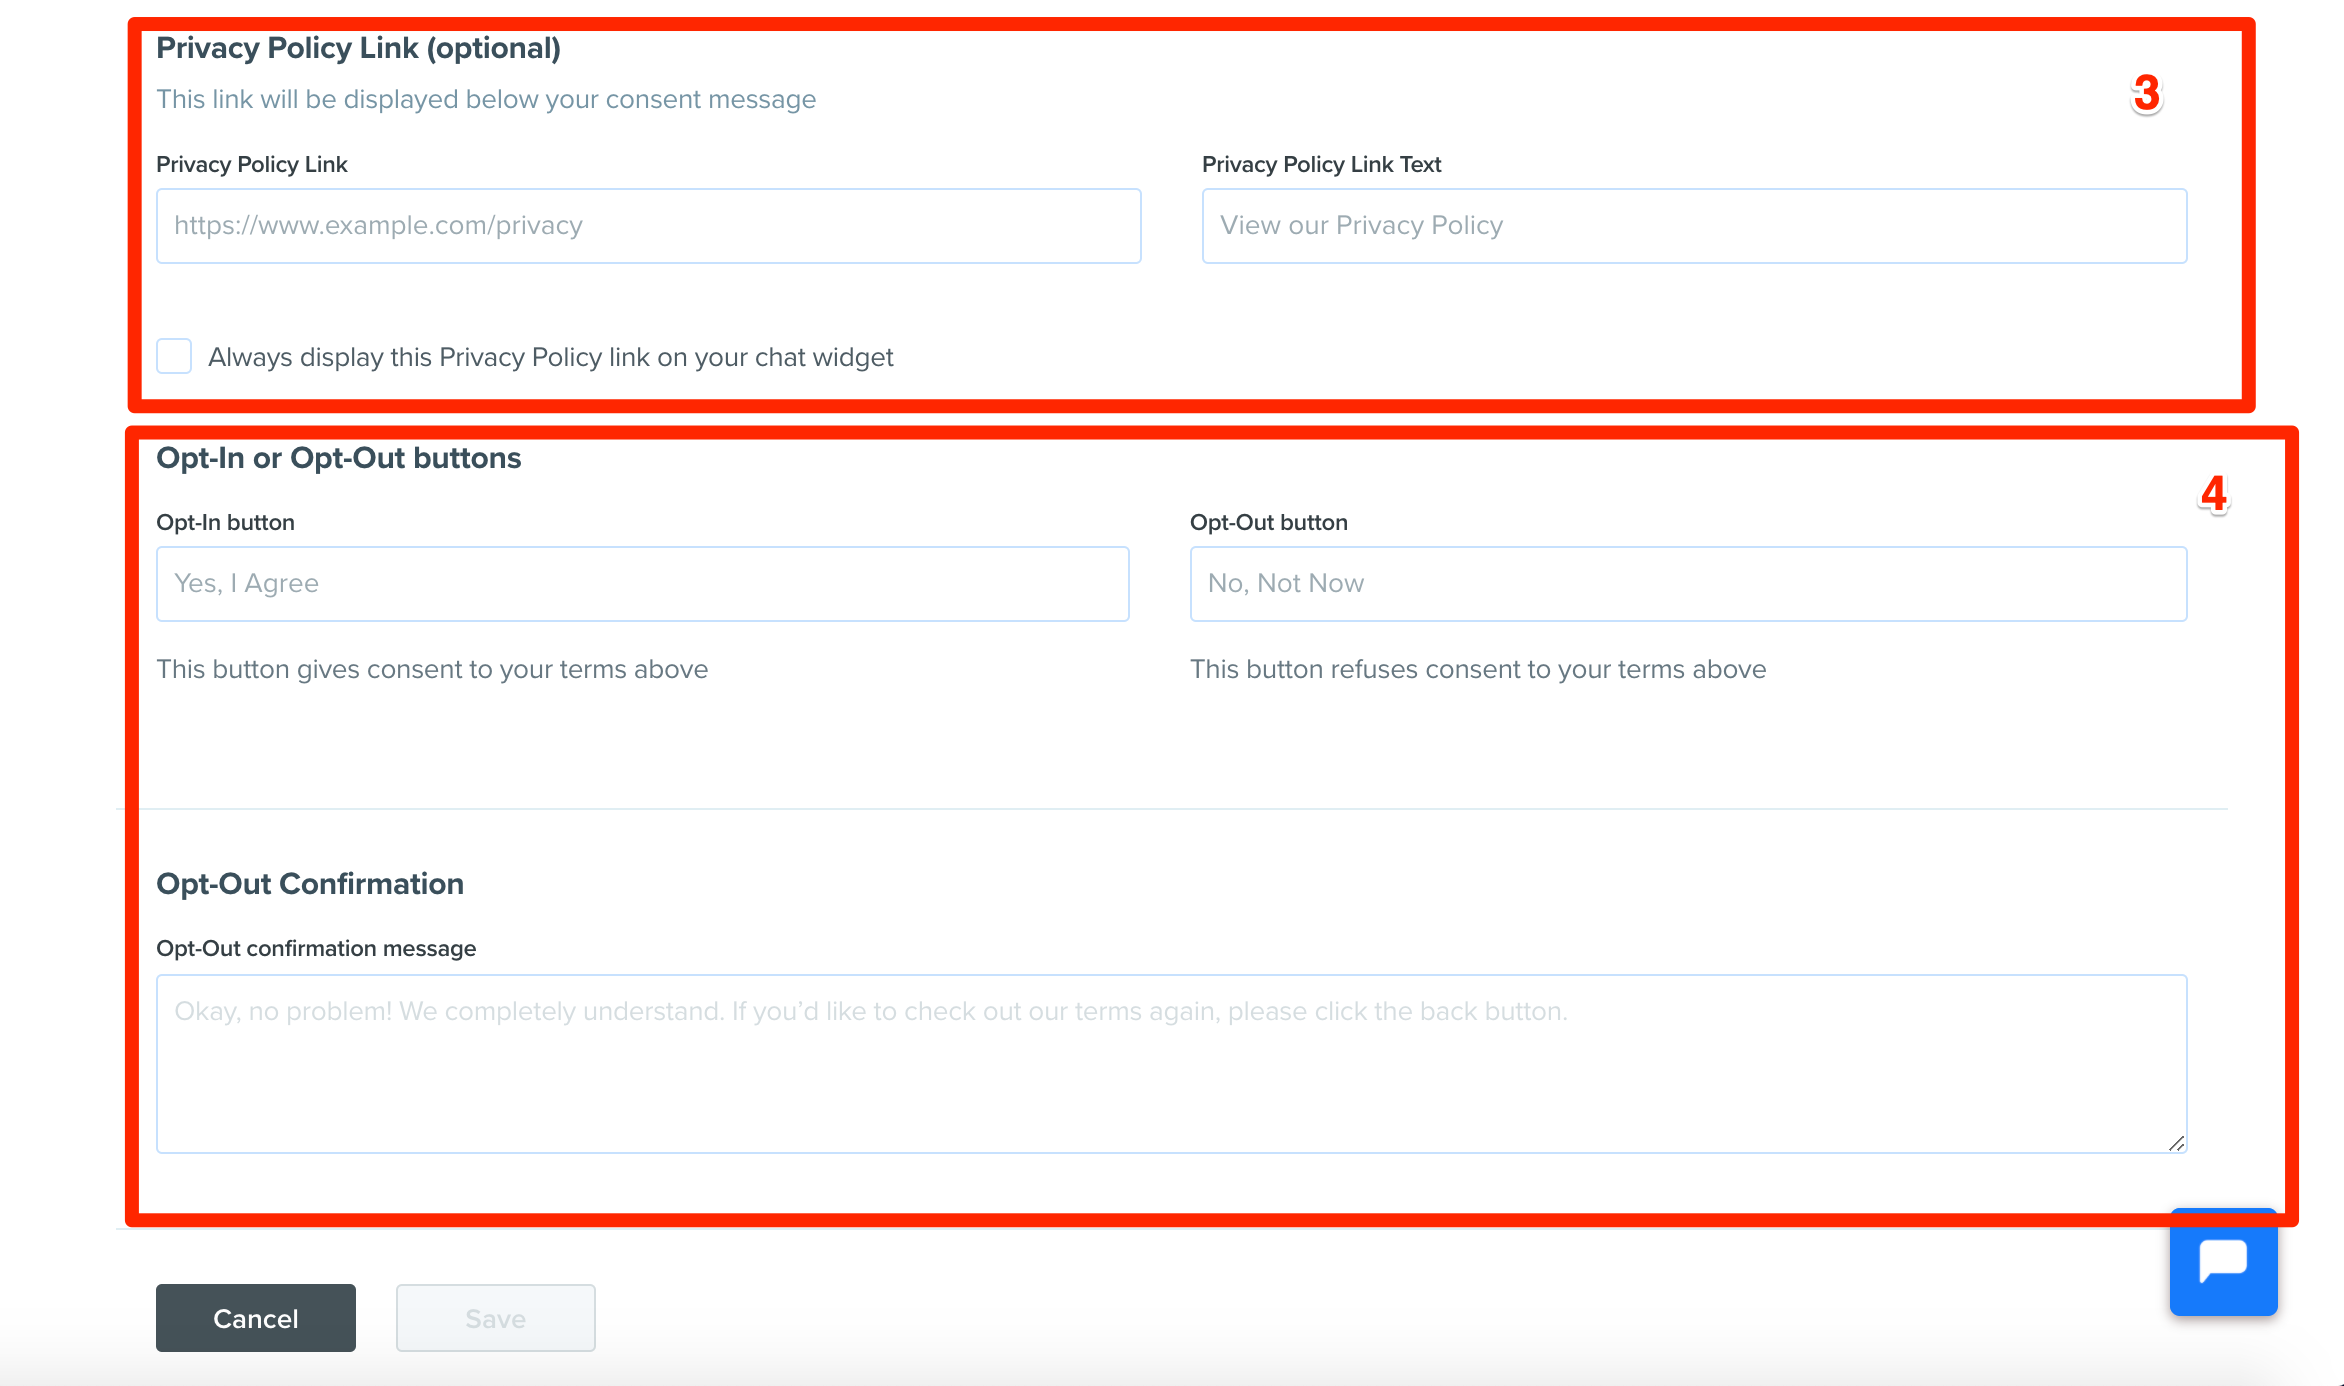Click the 'Privacy Policy Link Text' label
The image size is (2344, 1386).
pyautogui.click(x=1321, y=164)
